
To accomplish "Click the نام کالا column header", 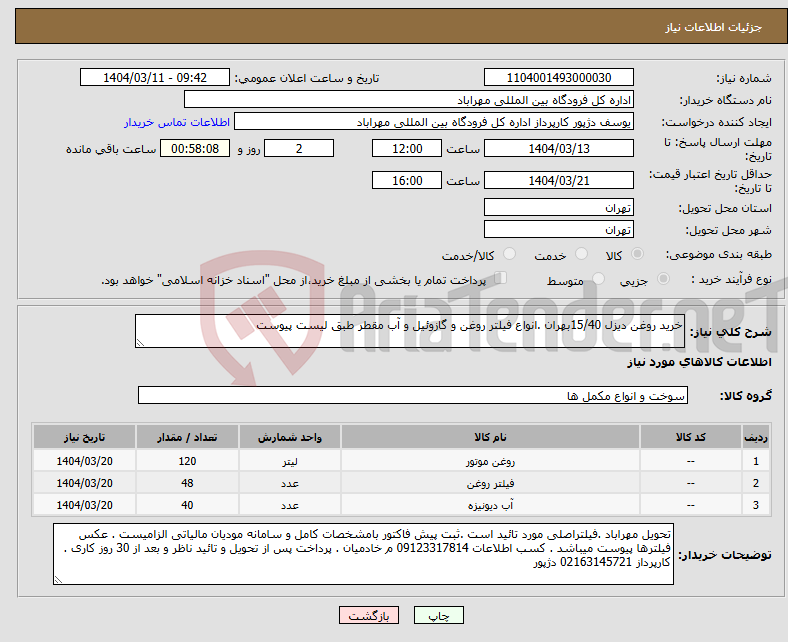I will point(490,437).
